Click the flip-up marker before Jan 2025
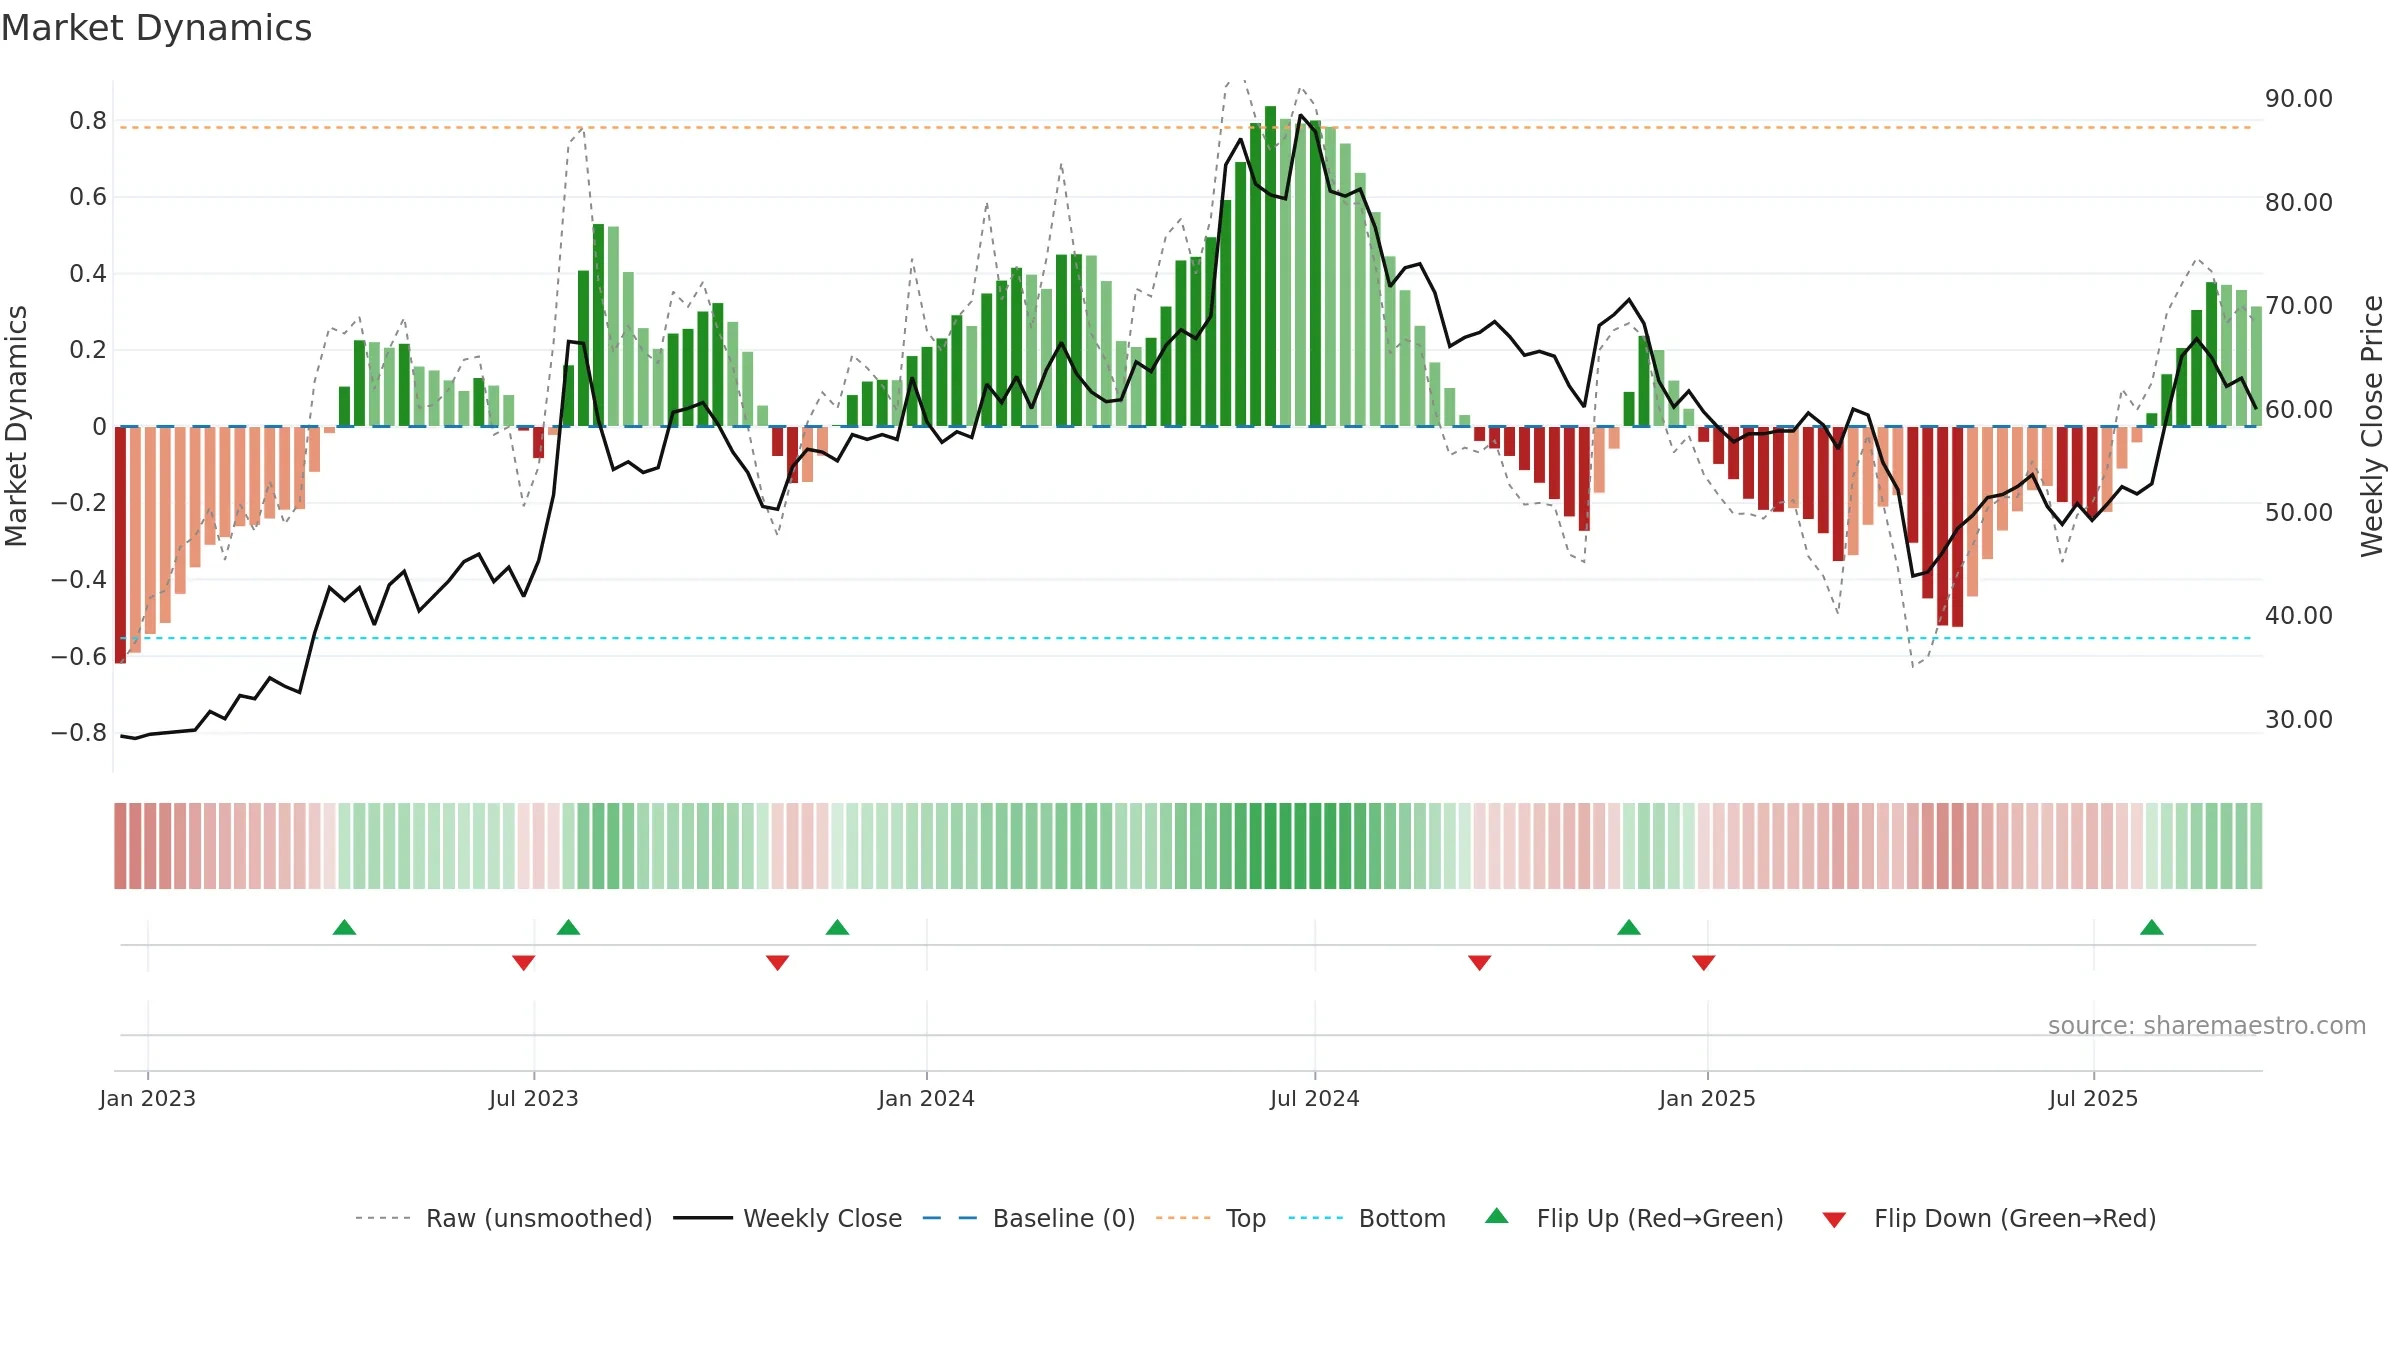The image size is (2400, 1350). 1628,927
